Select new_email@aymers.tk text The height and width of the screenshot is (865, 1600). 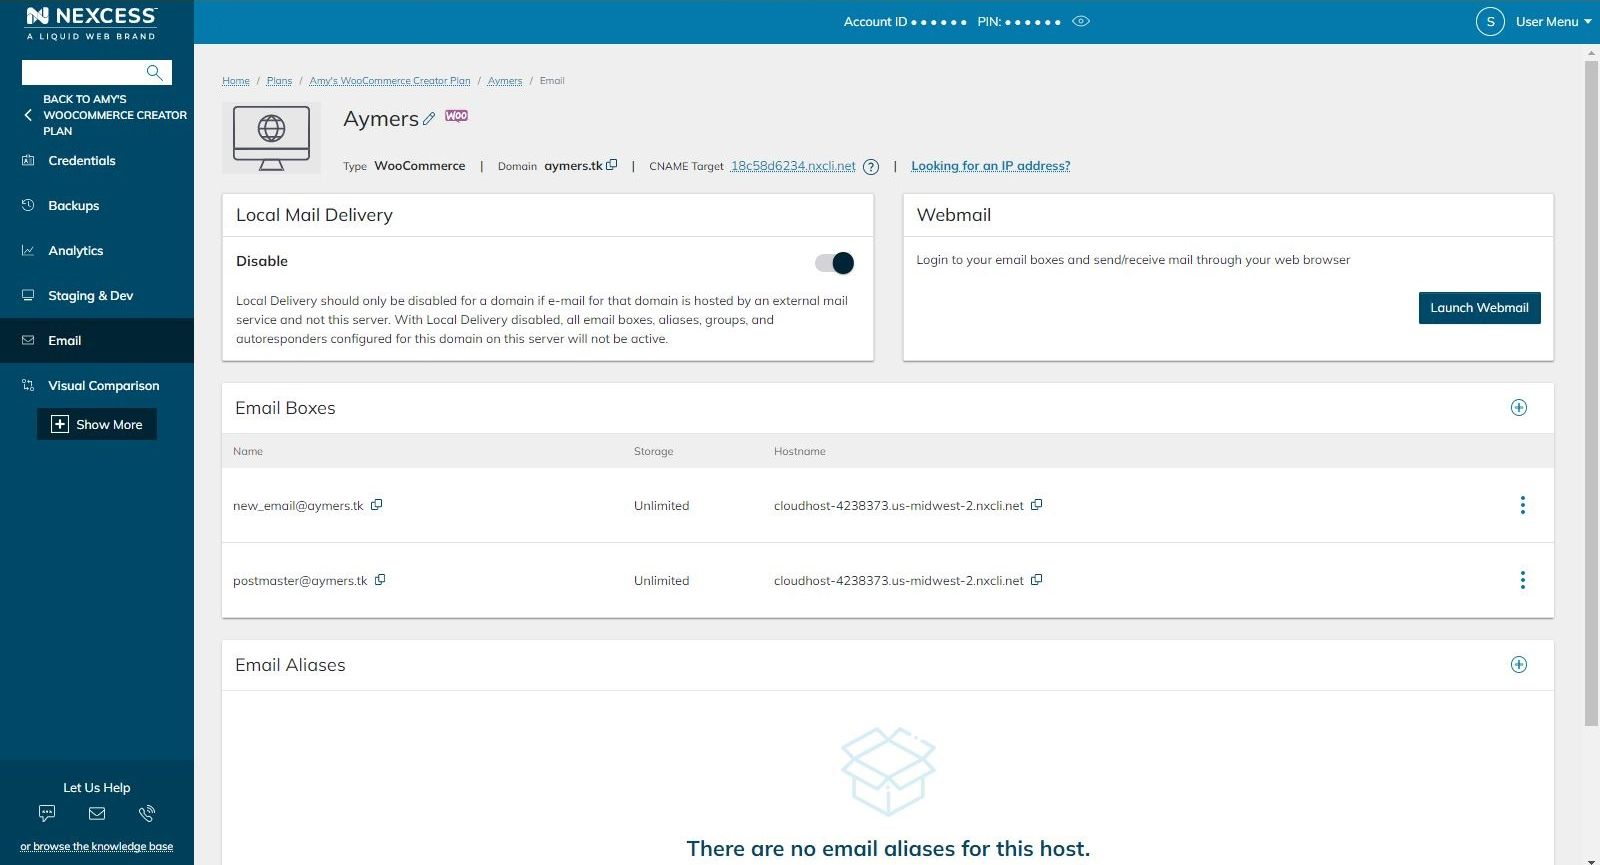(x=298, y=506)
